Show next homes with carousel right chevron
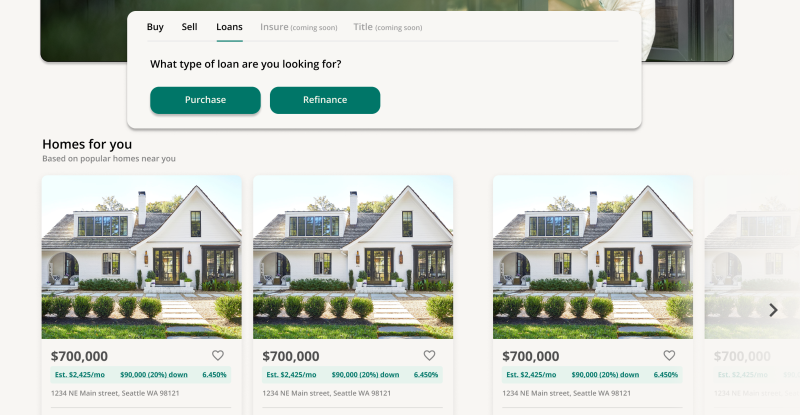The height and width of the screenshot is (415, 800). (x=773, y=310)
